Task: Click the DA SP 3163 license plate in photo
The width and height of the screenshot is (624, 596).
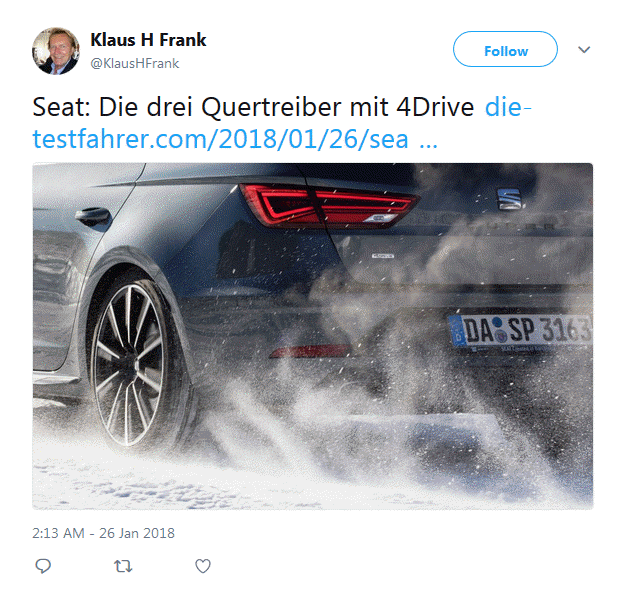Action: tap(521, 330)
